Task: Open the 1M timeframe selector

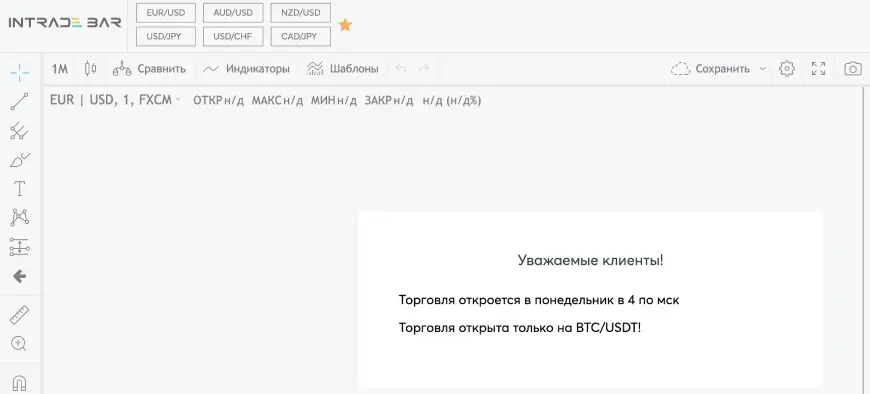Action: click(59, 69)
